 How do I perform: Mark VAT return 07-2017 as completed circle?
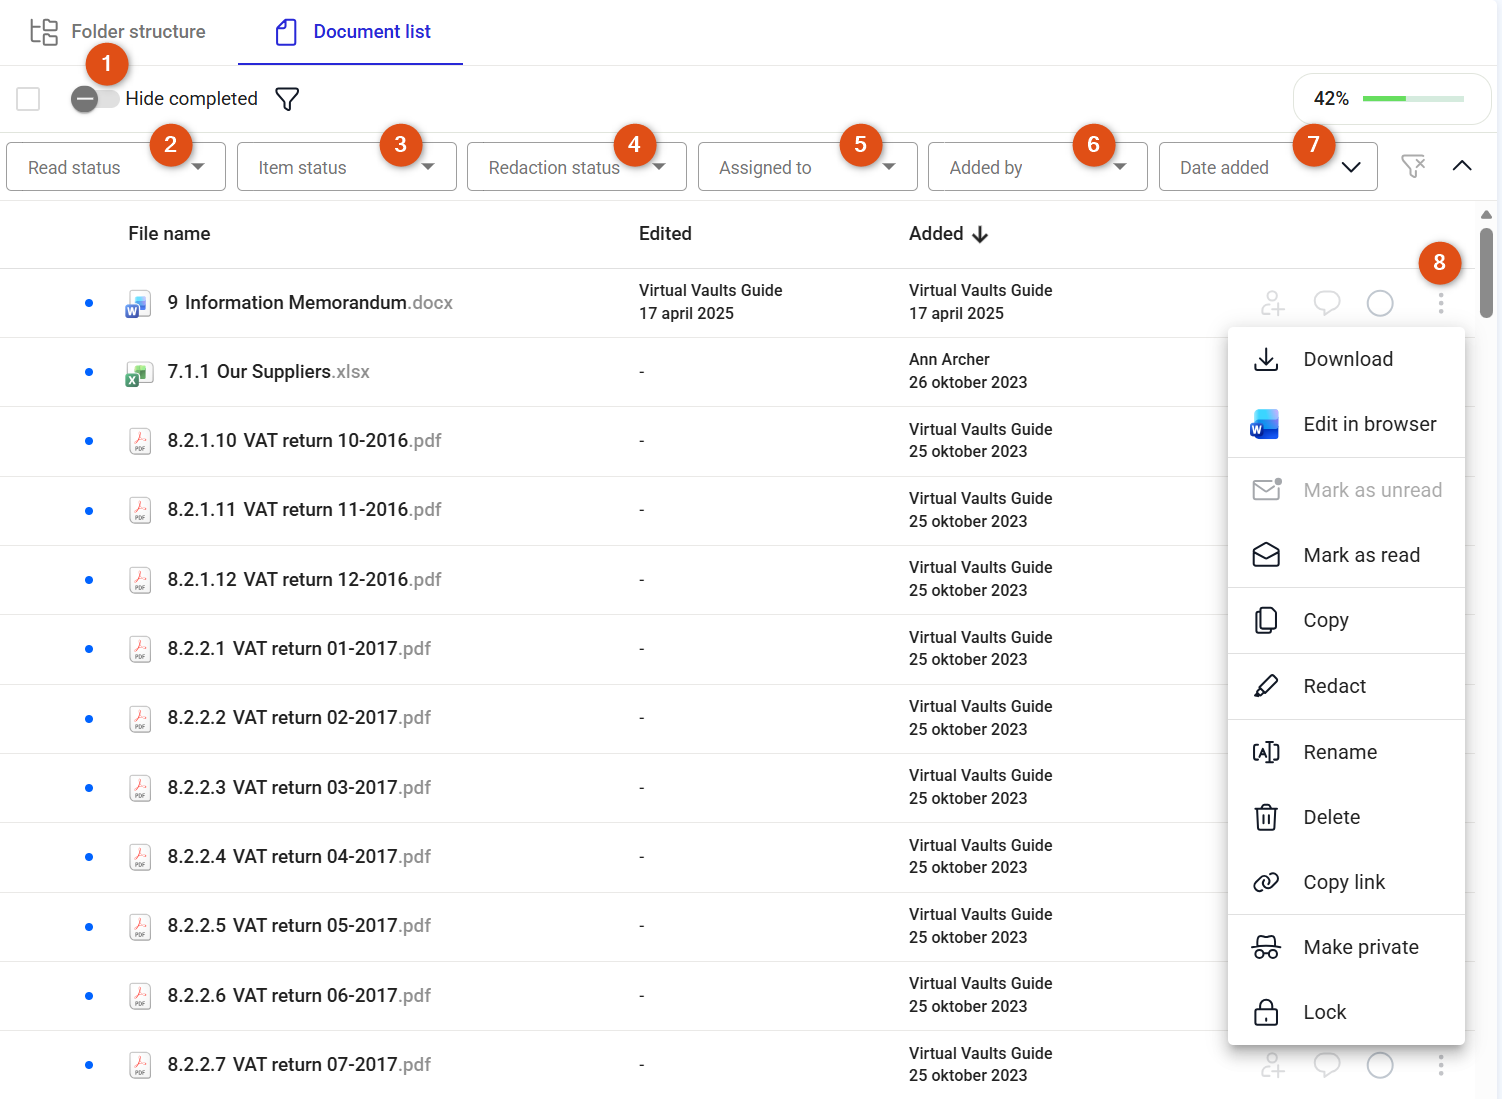tap(1380, 1065)
